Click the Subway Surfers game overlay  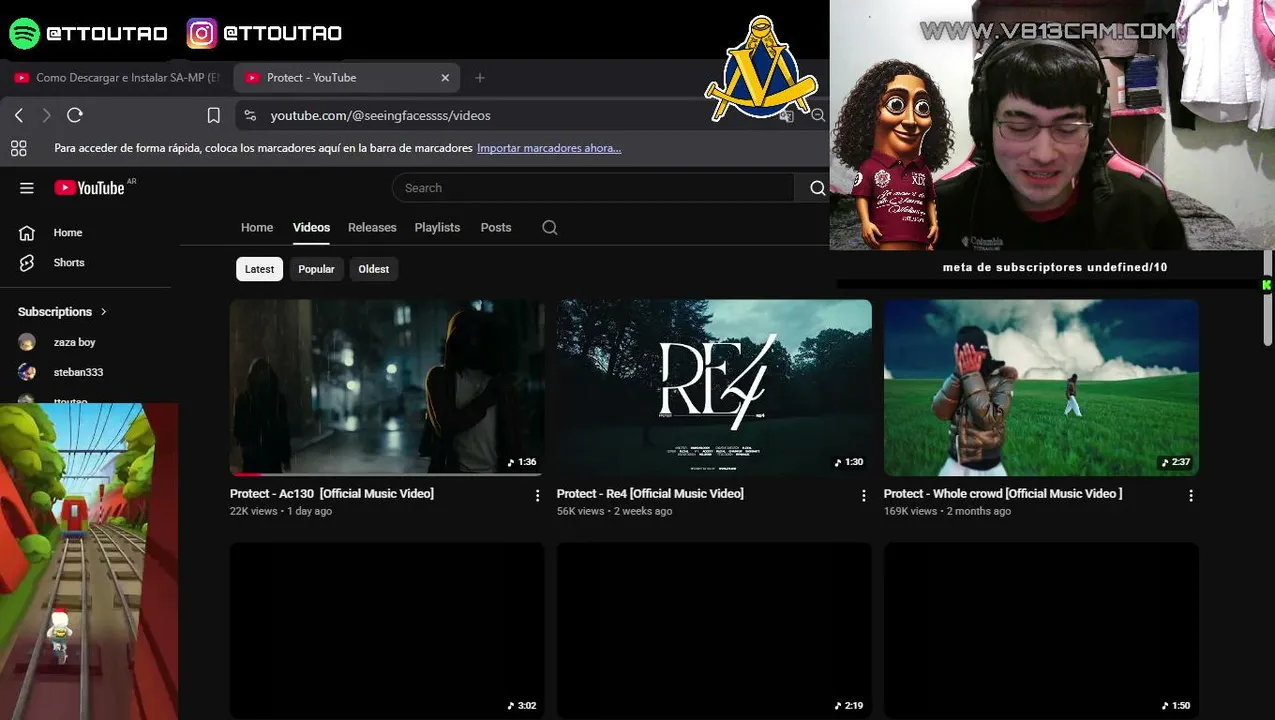pos(89,561)
